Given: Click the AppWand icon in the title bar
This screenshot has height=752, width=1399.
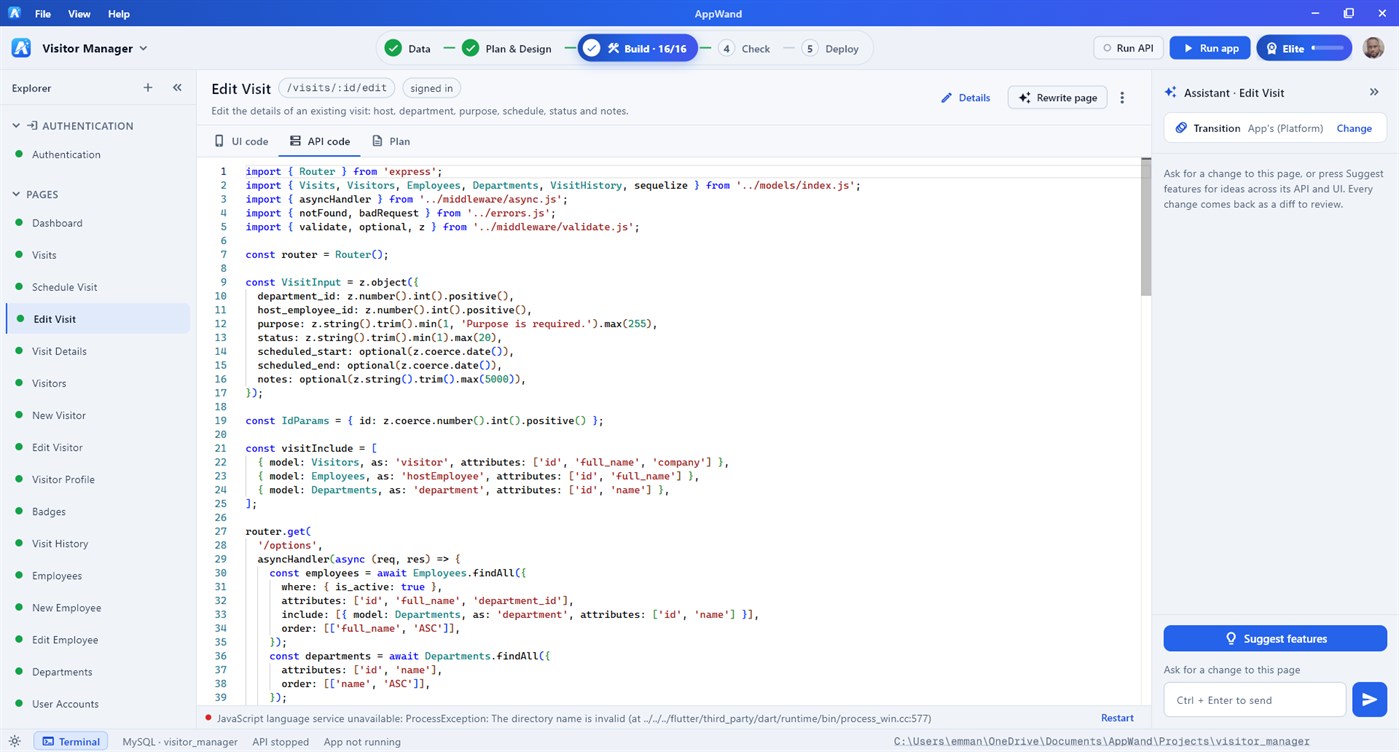Looking at the screenshot, I should tap(14, 13).
